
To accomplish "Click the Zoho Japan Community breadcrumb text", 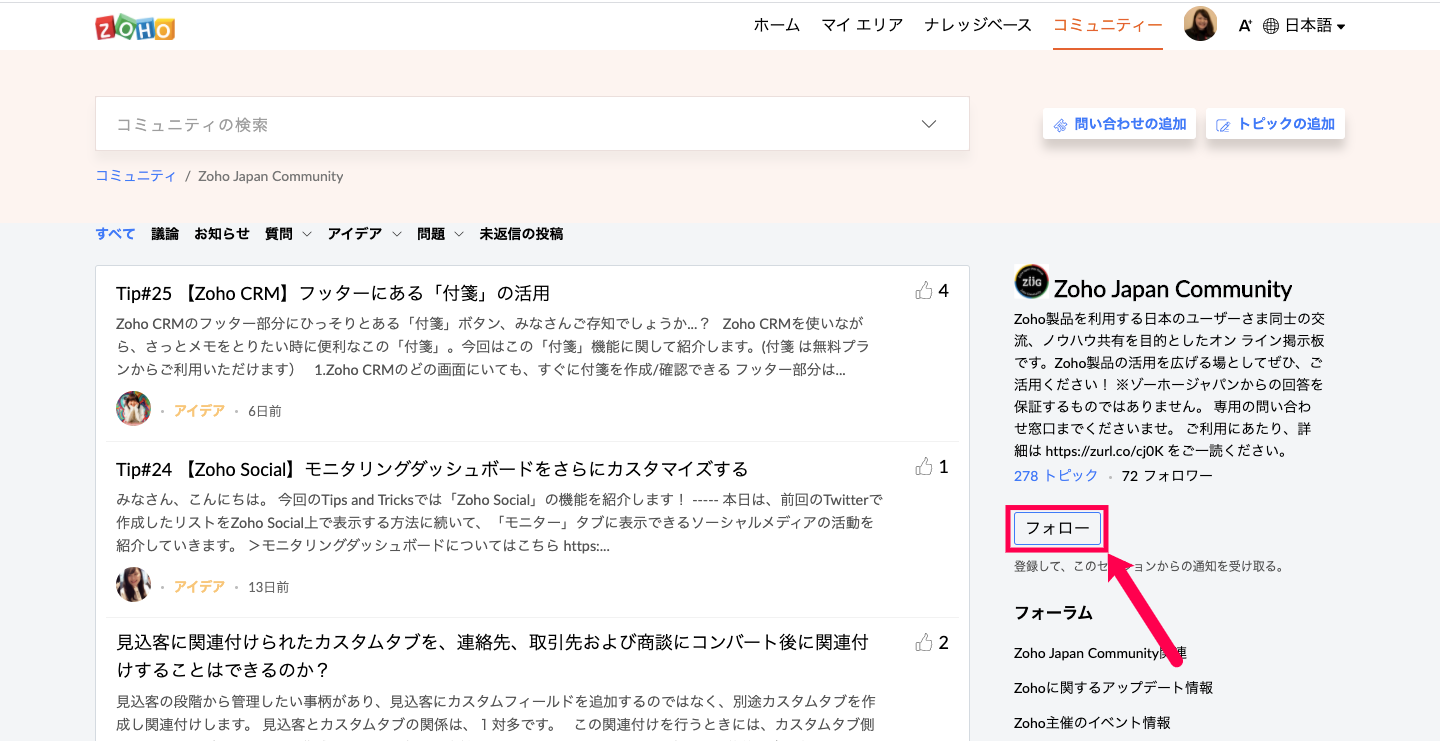I will (x=271, y=176).
